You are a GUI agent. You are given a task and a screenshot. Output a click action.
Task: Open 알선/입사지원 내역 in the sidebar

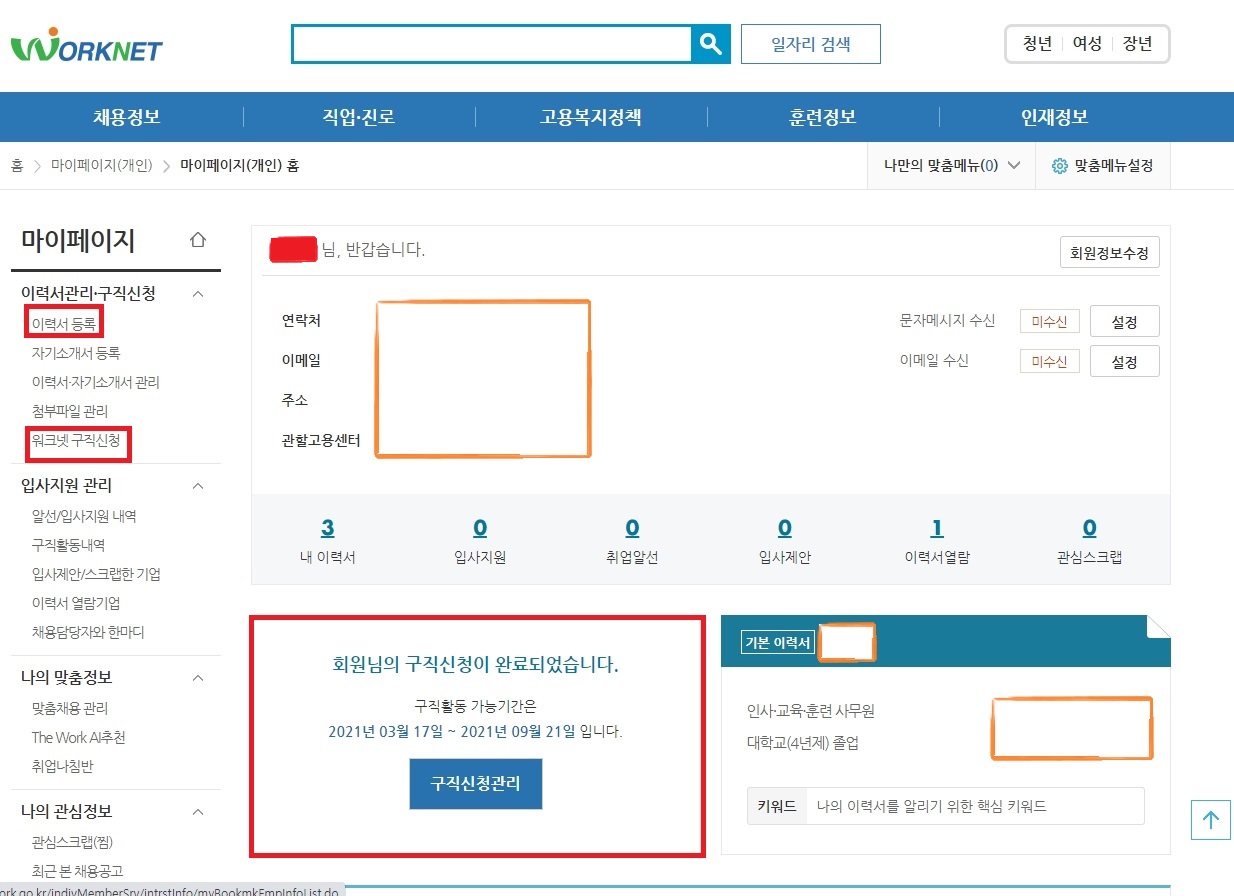(x=84, y=516)
